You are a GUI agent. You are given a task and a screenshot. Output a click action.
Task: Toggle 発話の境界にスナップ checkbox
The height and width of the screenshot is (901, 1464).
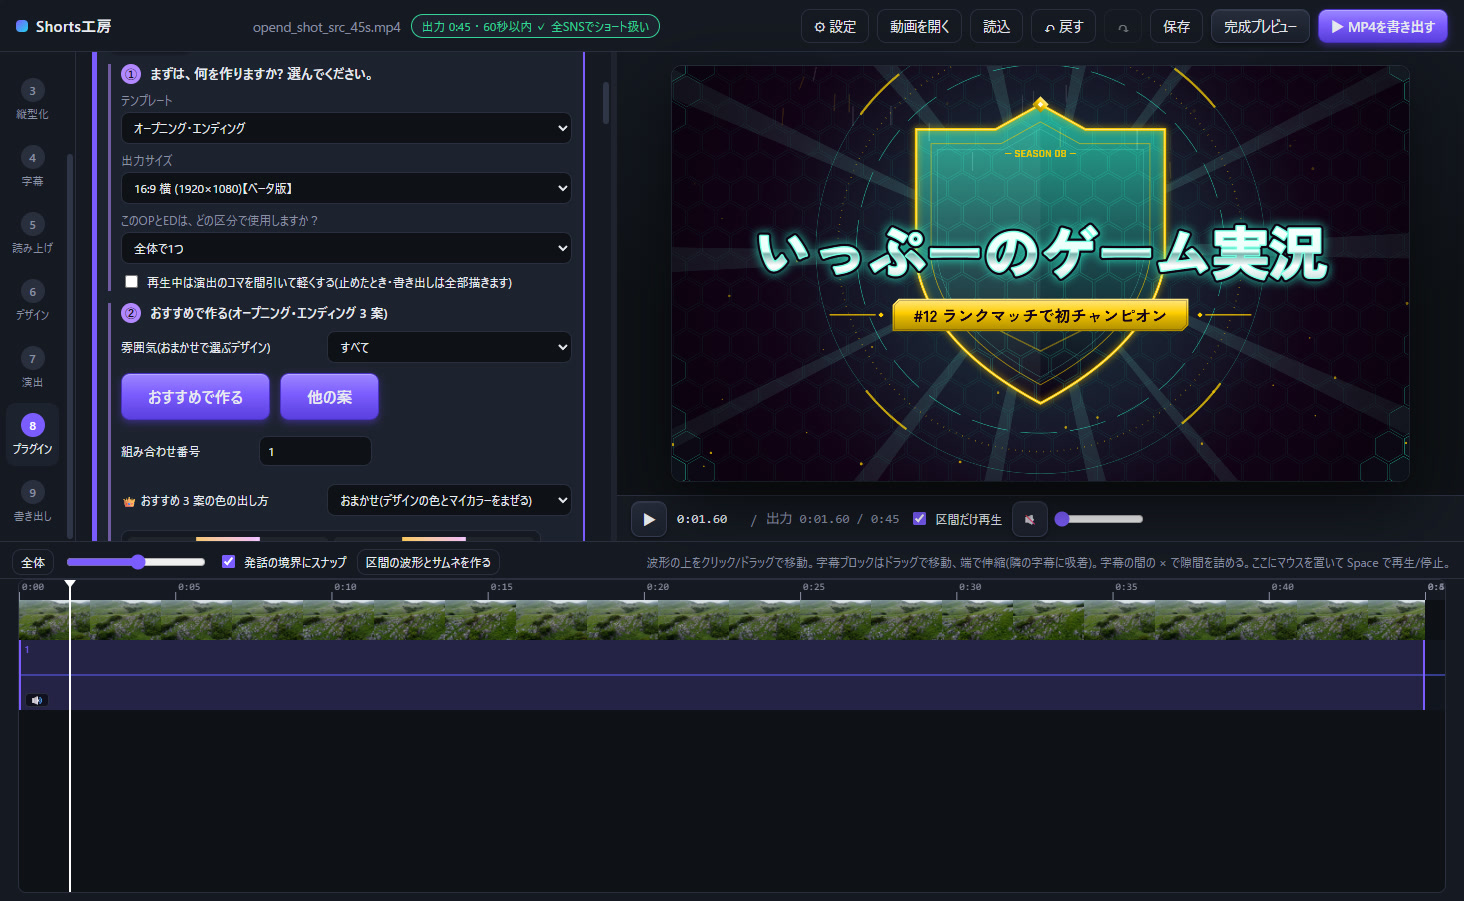[228, 562]
